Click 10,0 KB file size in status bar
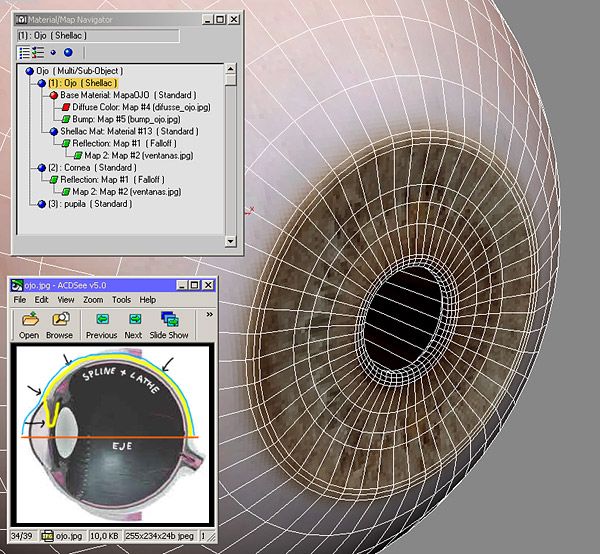This screenshot has height=554, width=600. point(104,536)
